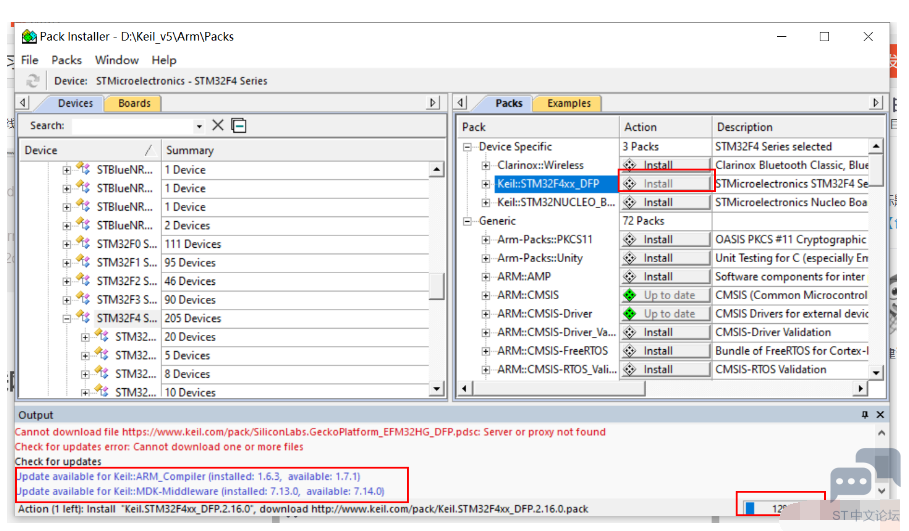Click the ARM::CMSIS-FreeRTOS pack name
The image size is (909, 531).
pyautogui.click(x=552, y=351)
